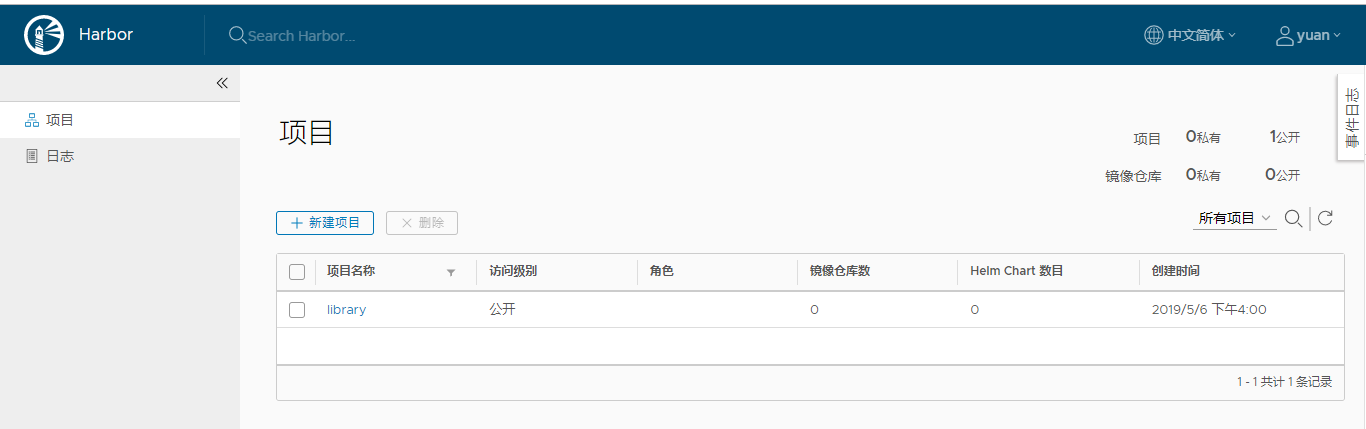Select 项目 in the sidebar

60,120
